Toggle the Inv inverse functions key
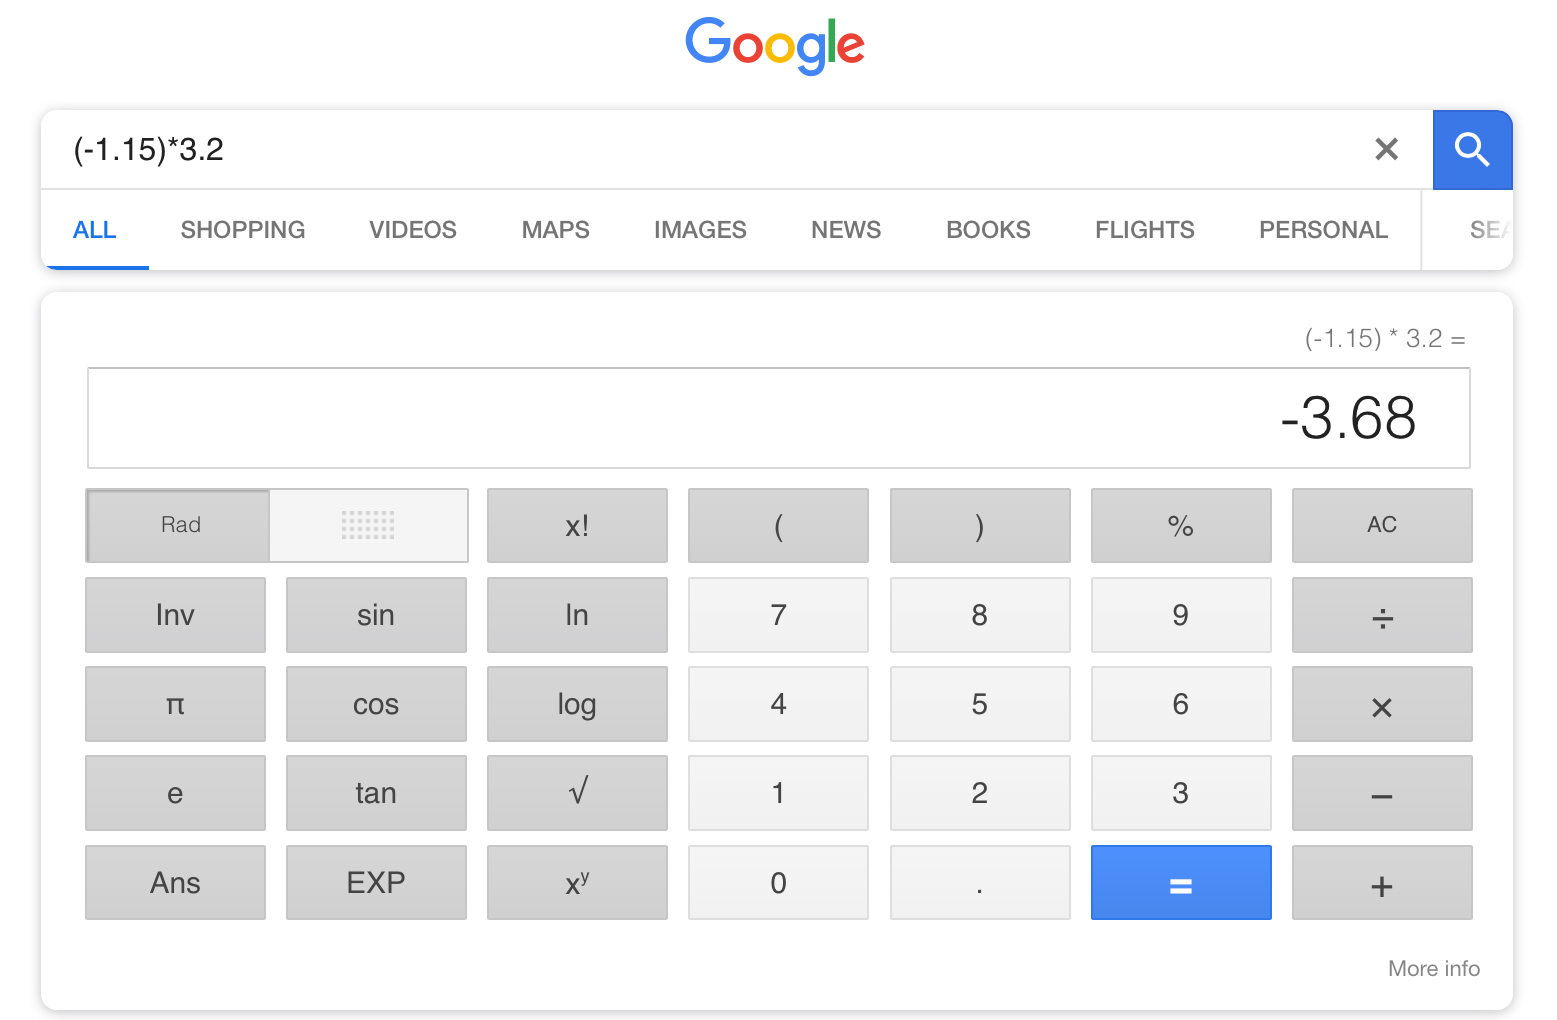Screen dimensions: 1557x1020 point(175,615)
